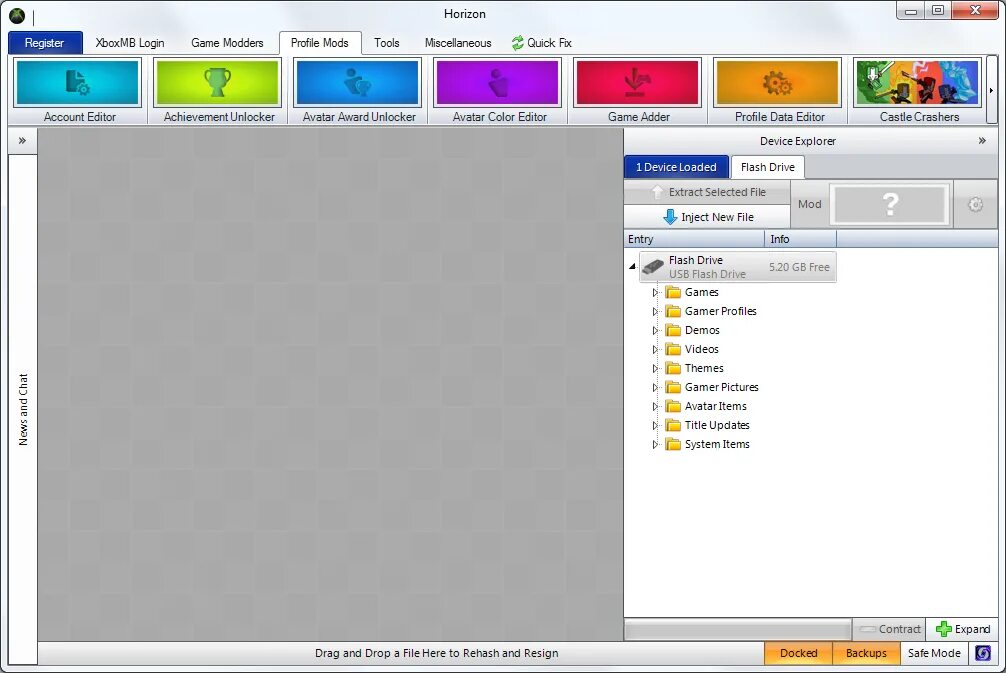Launch the Game Adder tile
This screenshot has height=673, width=1006.
(637, 90)
